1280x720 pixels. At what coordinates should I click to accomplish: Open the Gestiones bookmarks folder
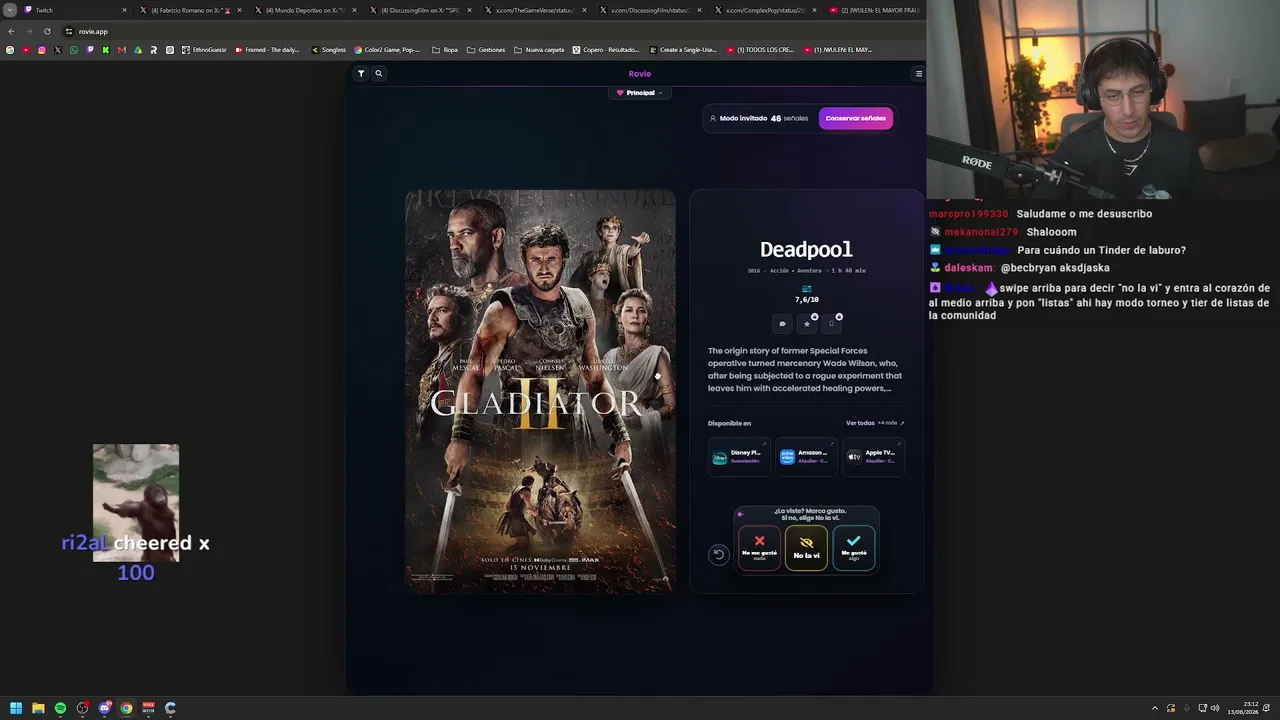click(486, 50)
